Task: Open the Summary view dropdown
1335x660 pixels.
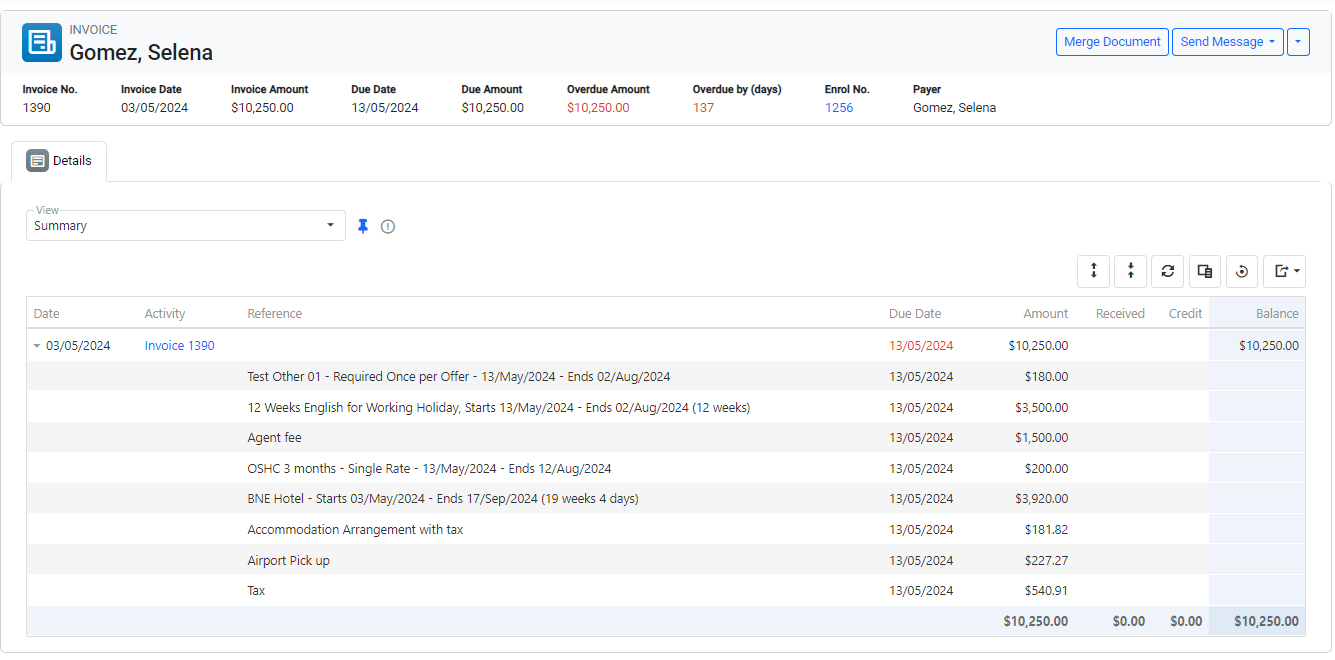Action: (185, 226)
